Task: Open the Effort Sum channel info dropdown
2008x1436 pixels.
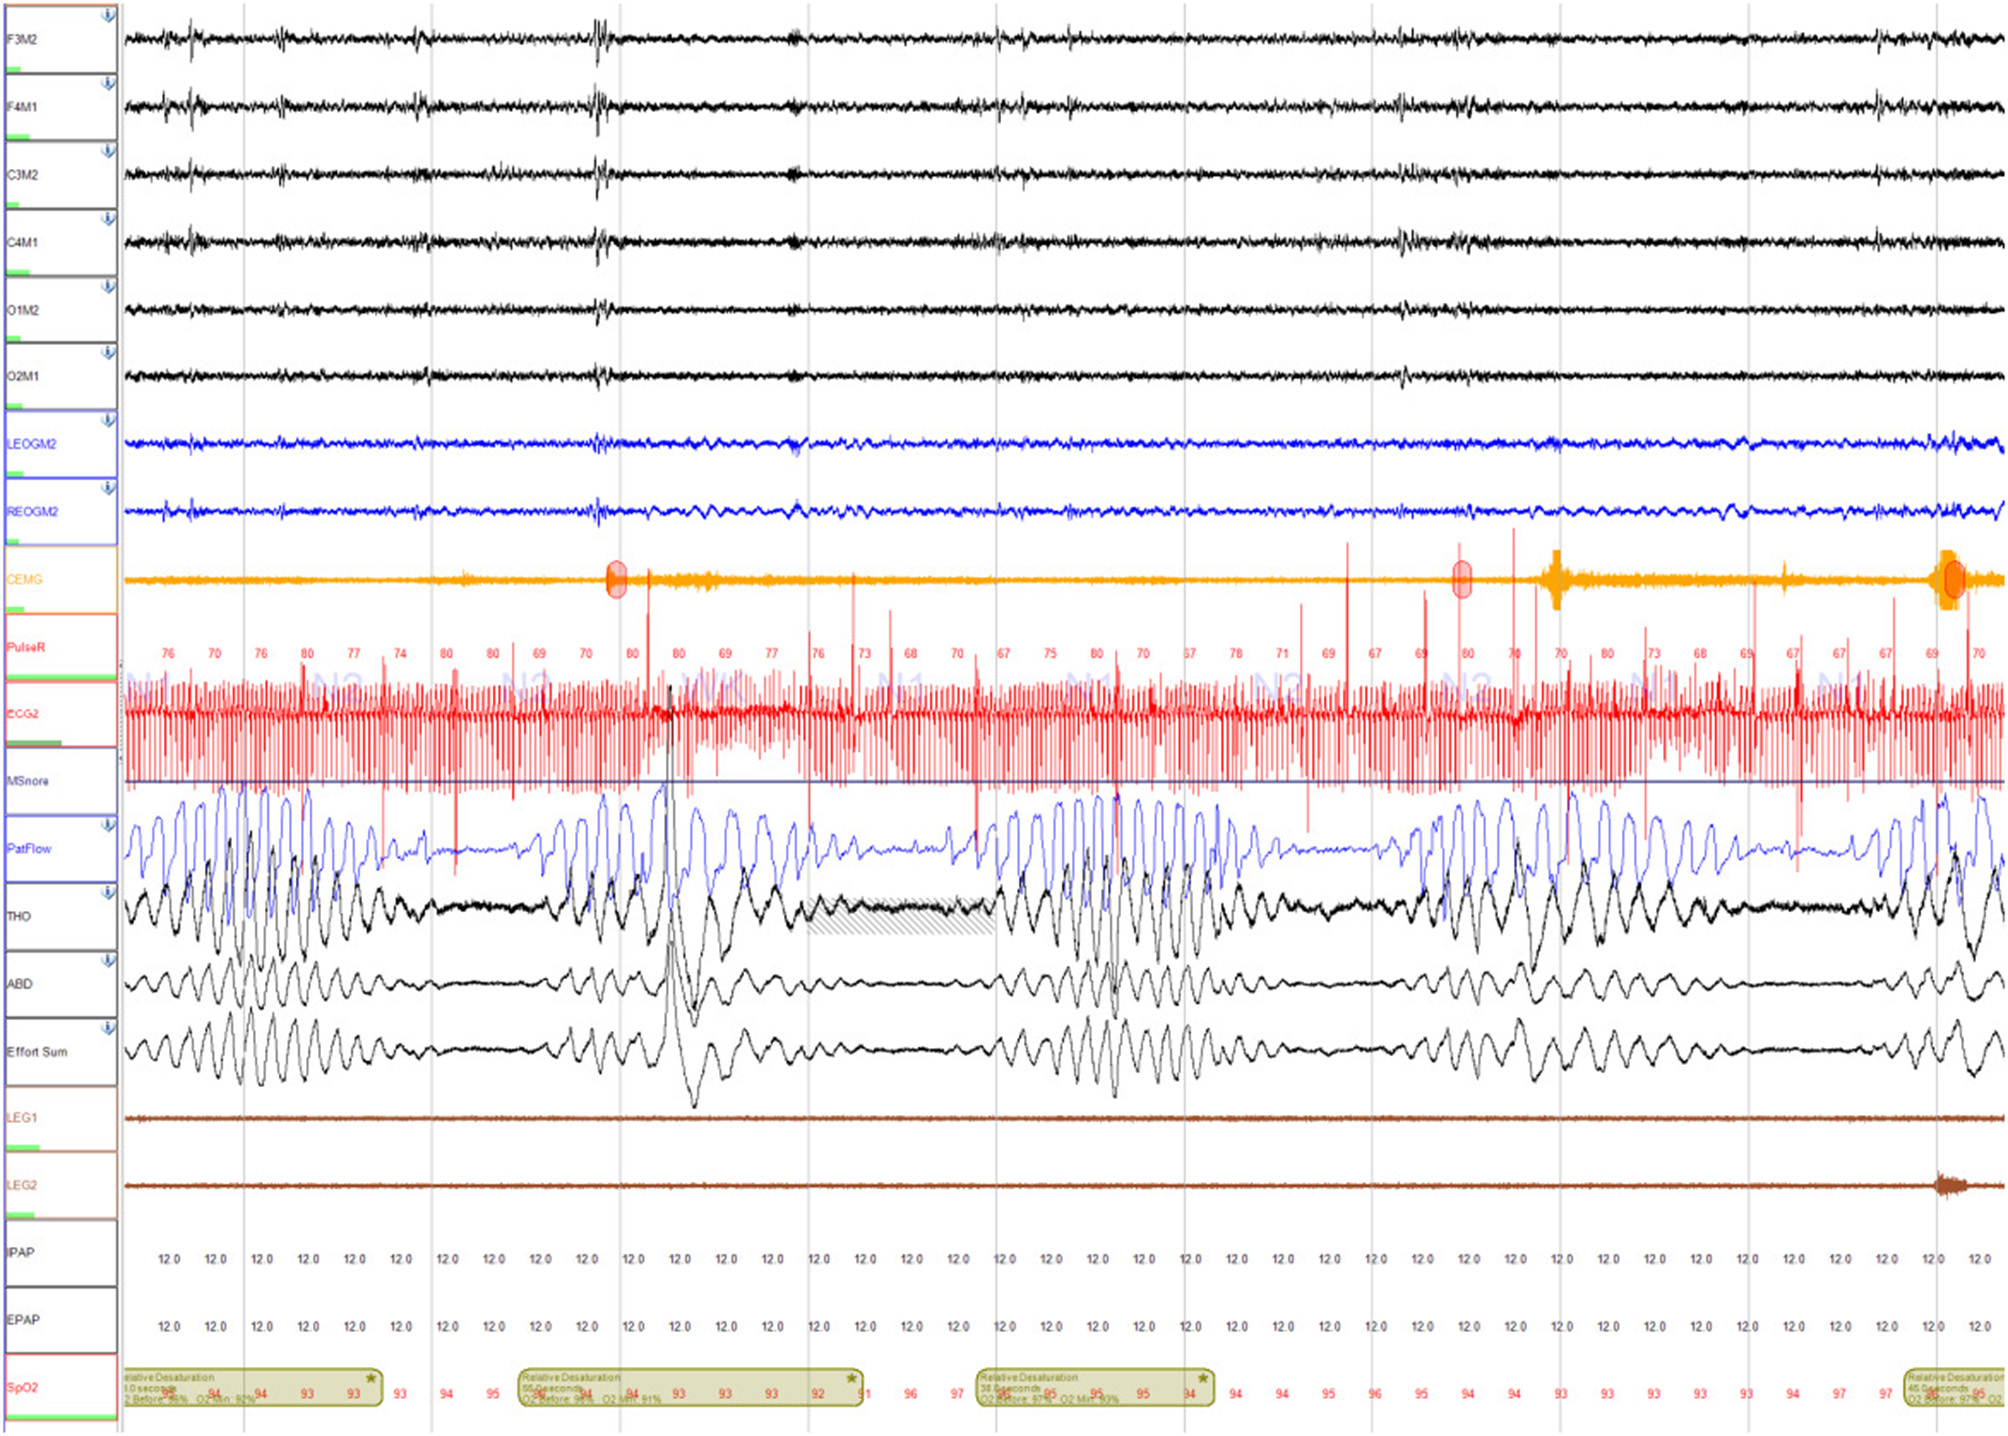Action: tap(108, 1027)
